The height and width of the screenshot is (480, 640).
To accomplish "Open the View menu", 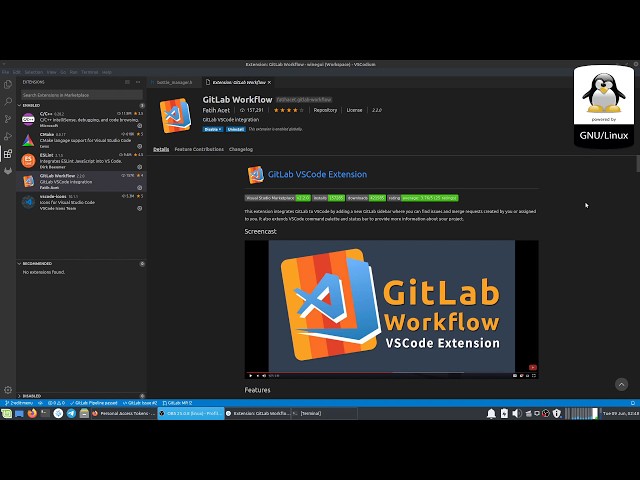I will [51, 72].
